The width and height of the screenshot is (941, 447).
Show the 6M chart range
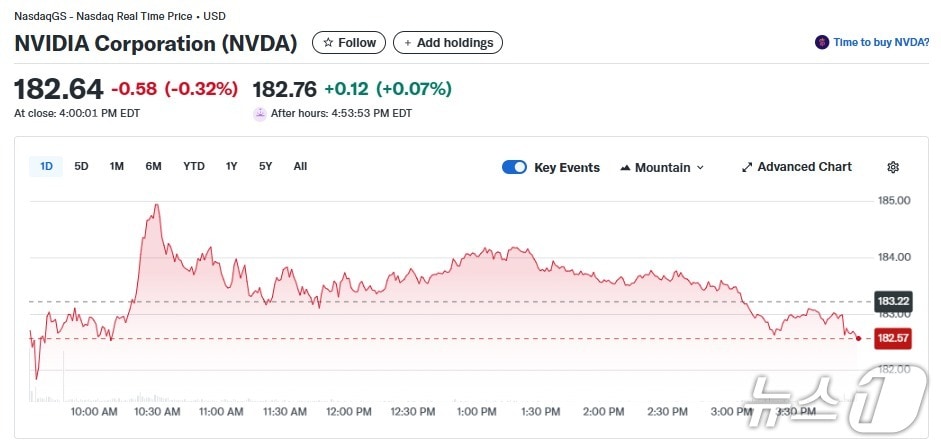(x=153, y=166)
